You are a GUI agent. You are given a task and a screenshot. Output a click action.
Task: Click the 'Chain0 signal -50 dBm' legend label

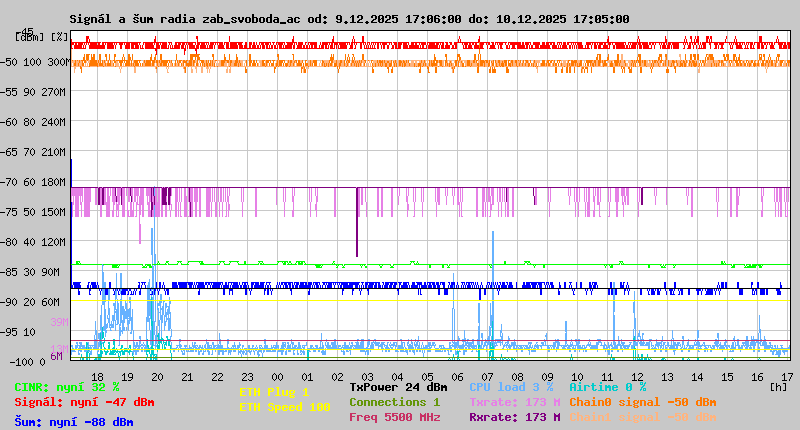click(x=643, y=402)
